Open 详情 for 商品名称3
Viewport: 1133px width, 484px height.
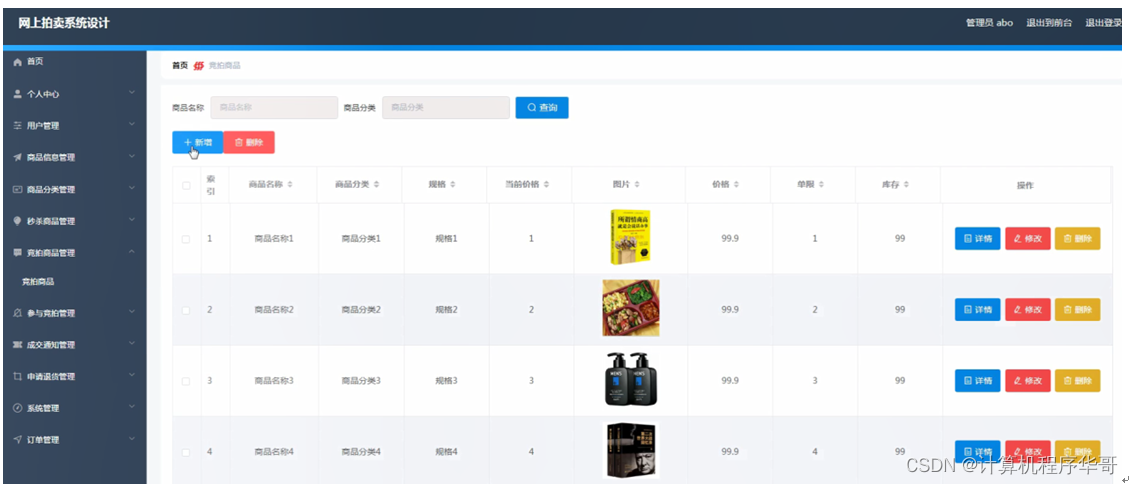[978, 380]
